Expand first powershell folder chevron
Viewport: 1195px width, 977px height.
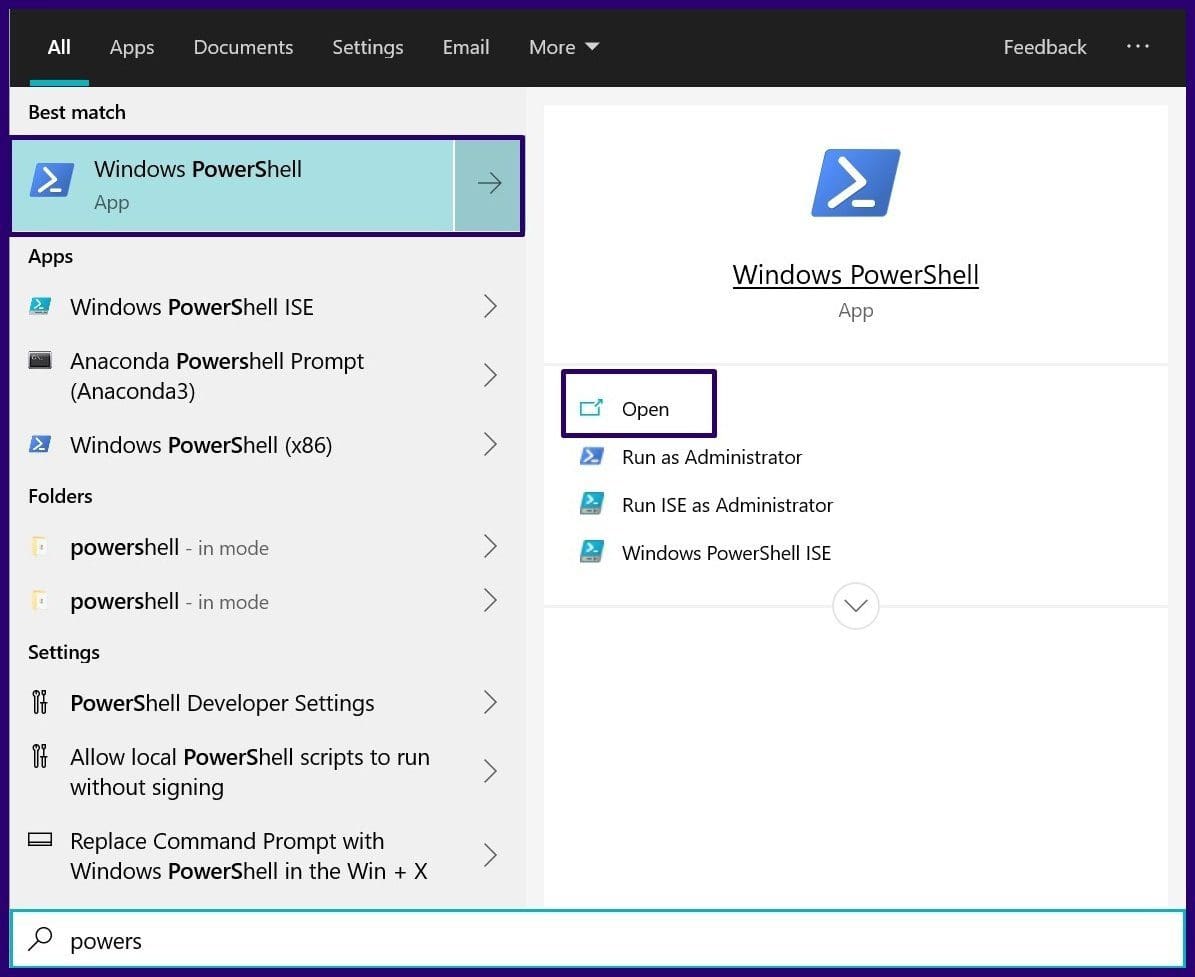point(490,546)
